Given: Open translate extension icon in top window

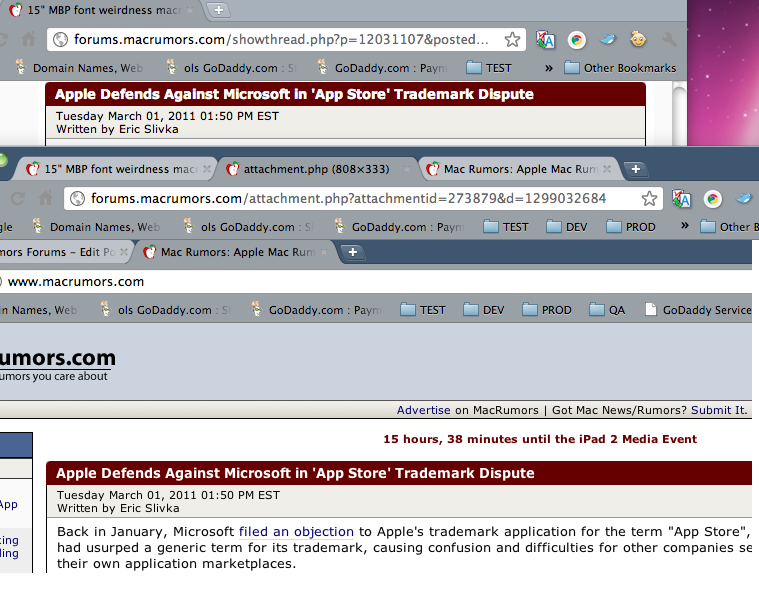Looking at the screenshot, I should [545, 40].
